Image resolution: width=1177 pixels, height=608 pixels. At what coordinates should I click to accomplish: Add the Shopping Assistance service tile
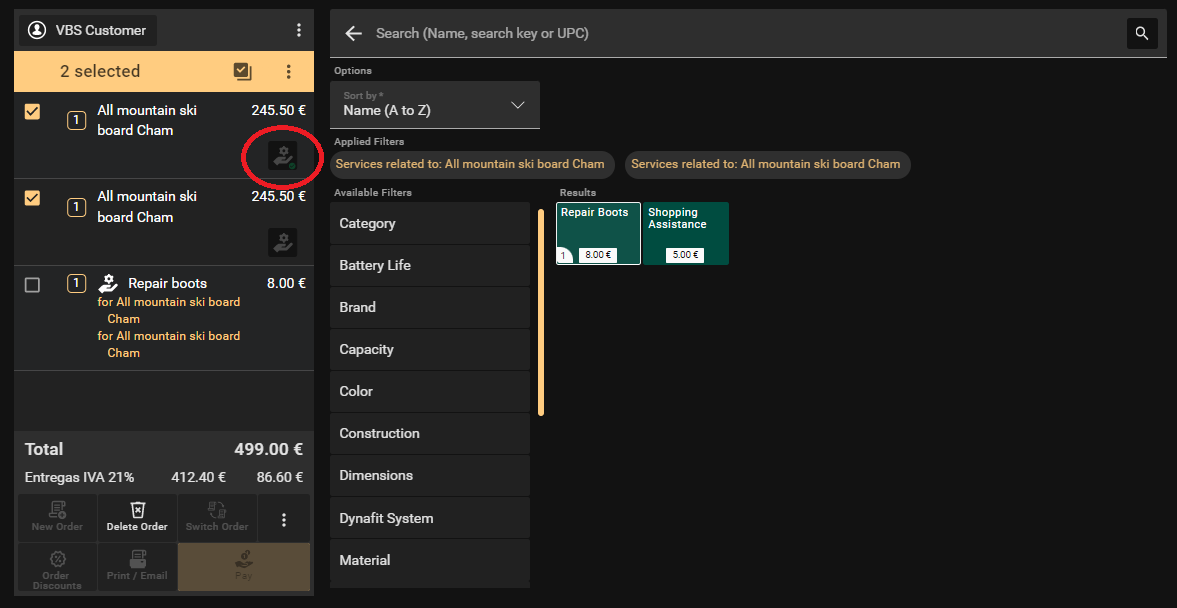click(685, 233)
